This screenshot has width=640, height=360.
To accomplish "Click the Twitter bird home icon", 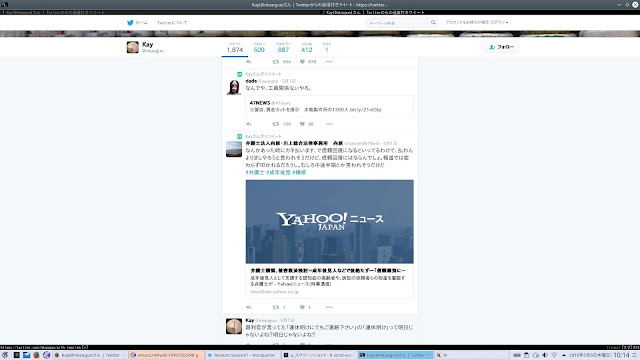I will coord(130,23).
